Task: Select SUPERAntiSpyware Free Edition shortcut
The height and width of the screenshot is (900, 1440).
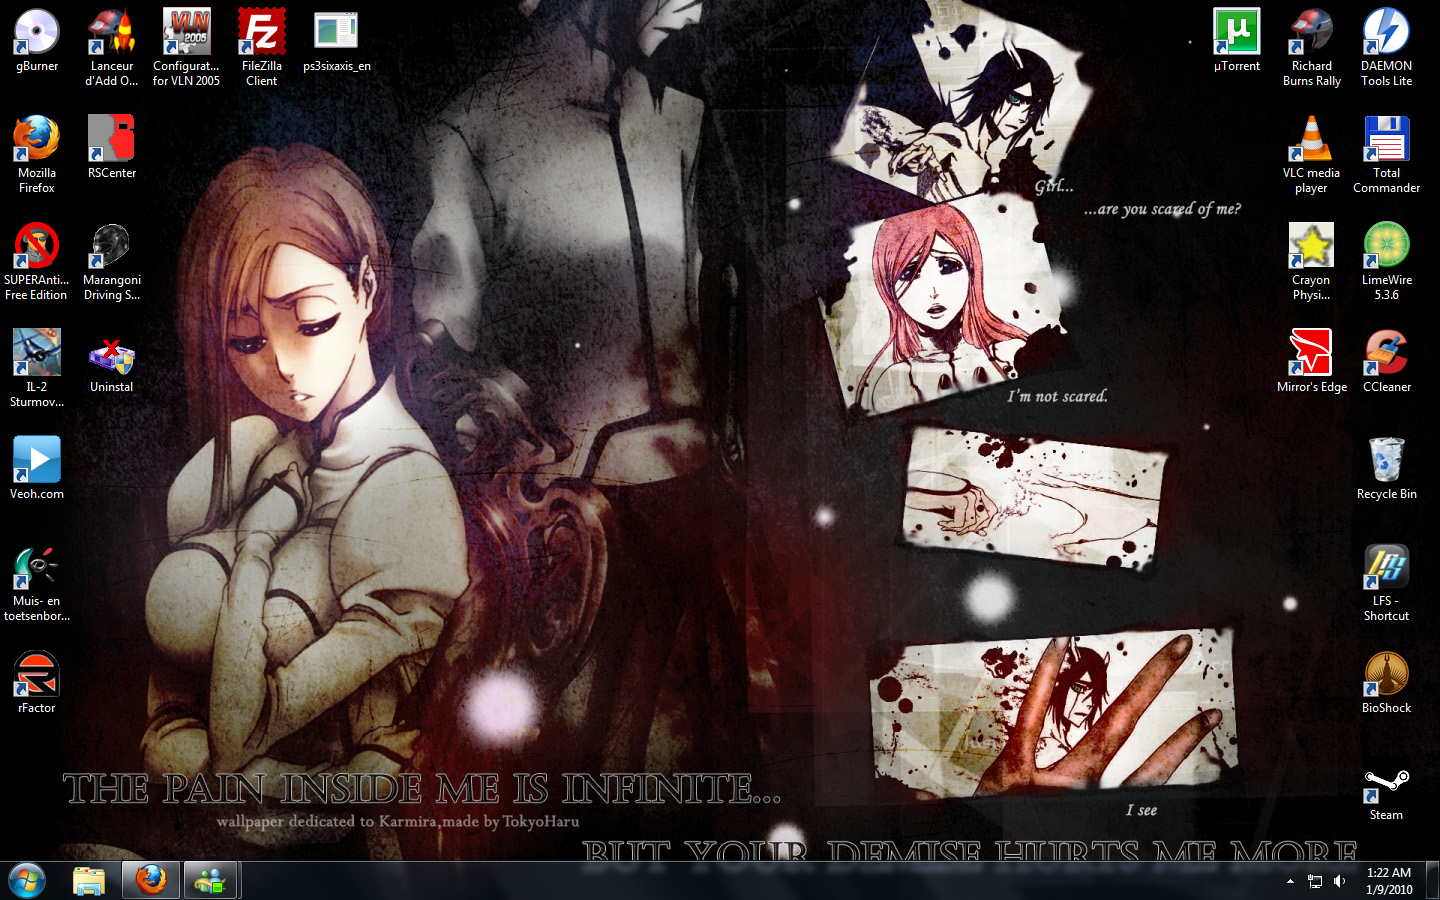Action: 37,261
